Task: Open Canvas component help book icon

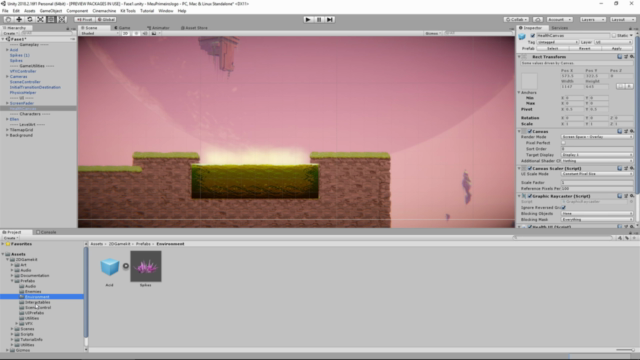Action: click(x=620, y=131)
